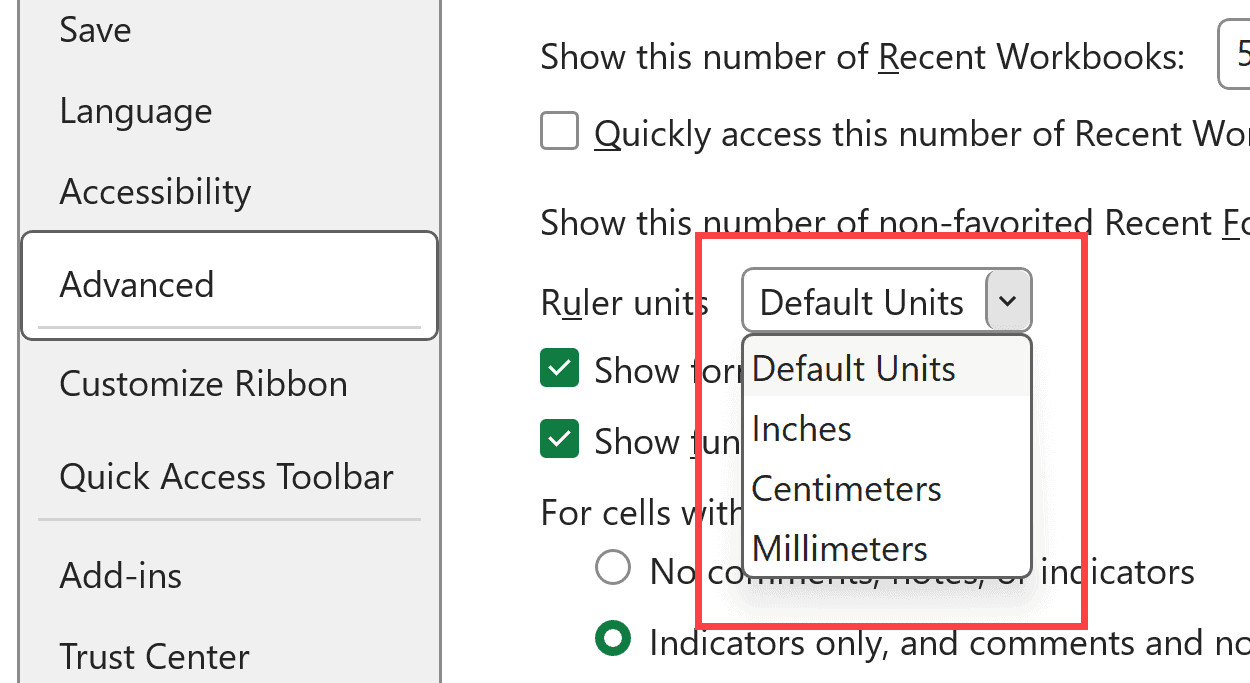Screen dimensions: 1250x683
Task: Go to Quick Access Toolbar settings
Action: (226, 477)
